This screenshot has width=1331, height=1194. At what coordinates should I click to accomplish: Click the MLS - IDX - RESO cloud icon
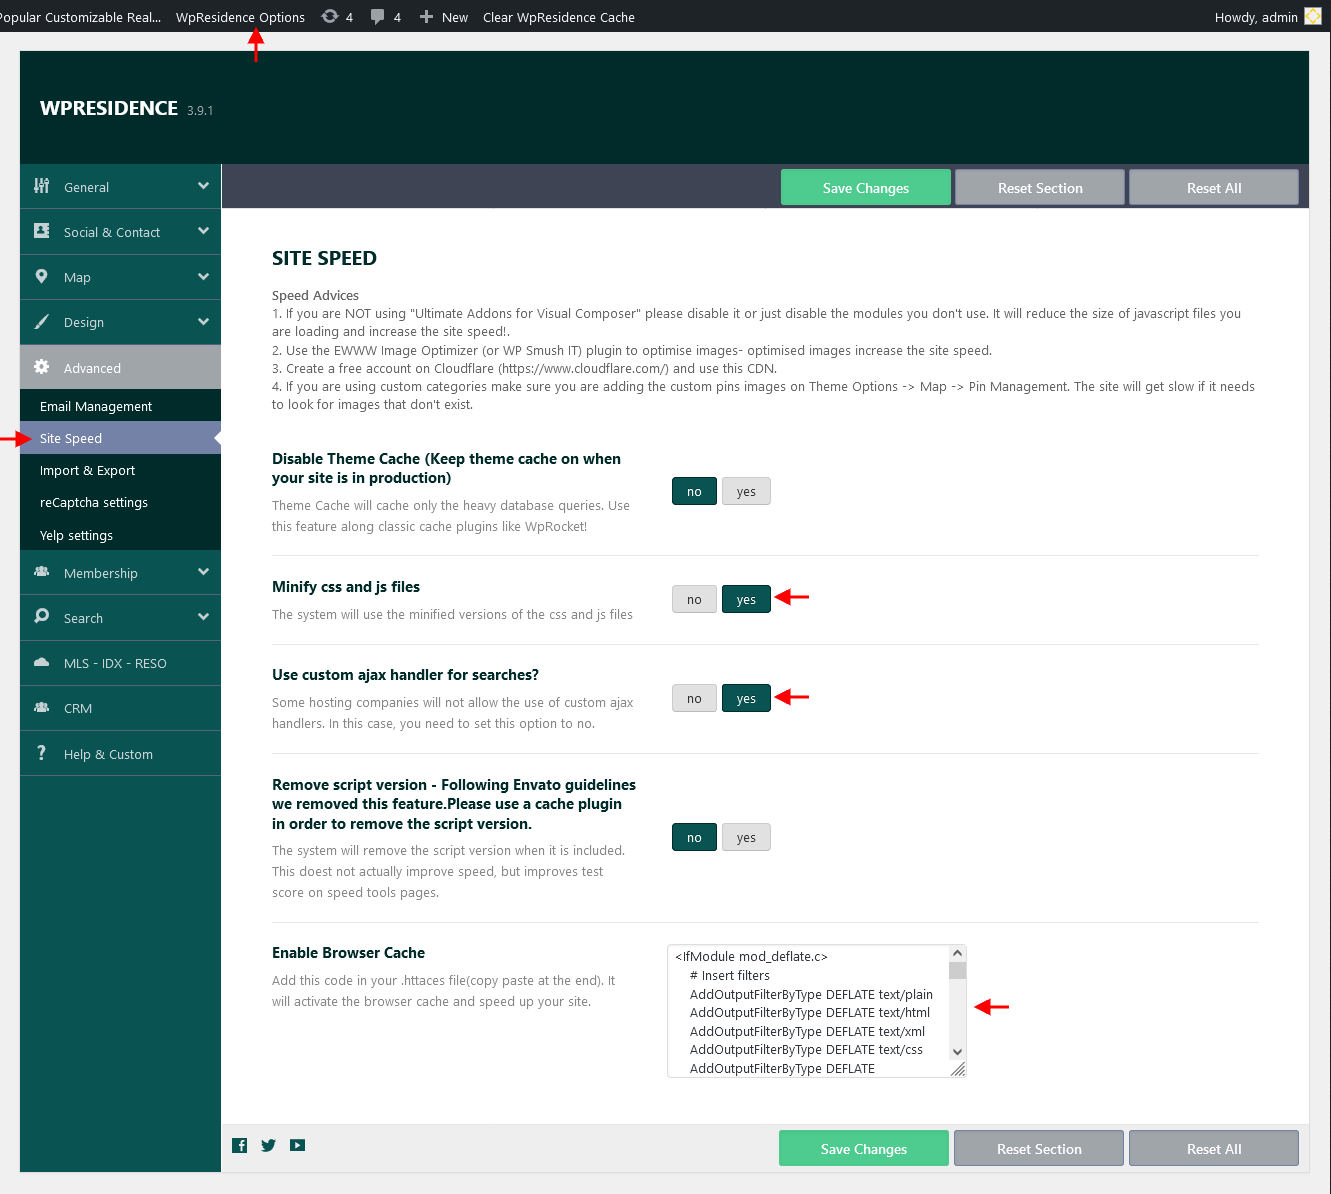click(41, 662)
